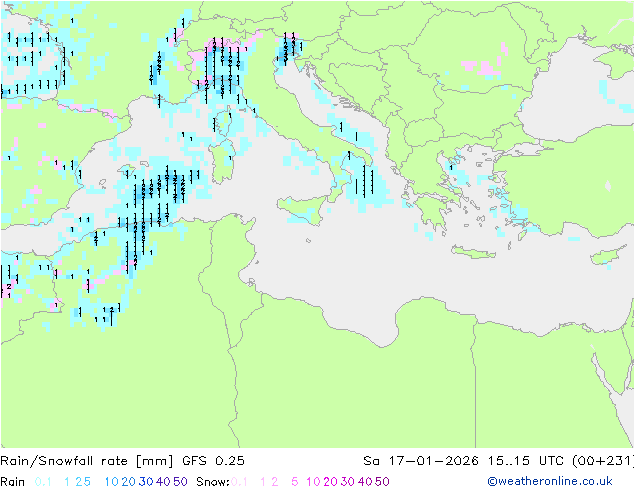Click the island of Corsica on the map

(x=223, y=122)
